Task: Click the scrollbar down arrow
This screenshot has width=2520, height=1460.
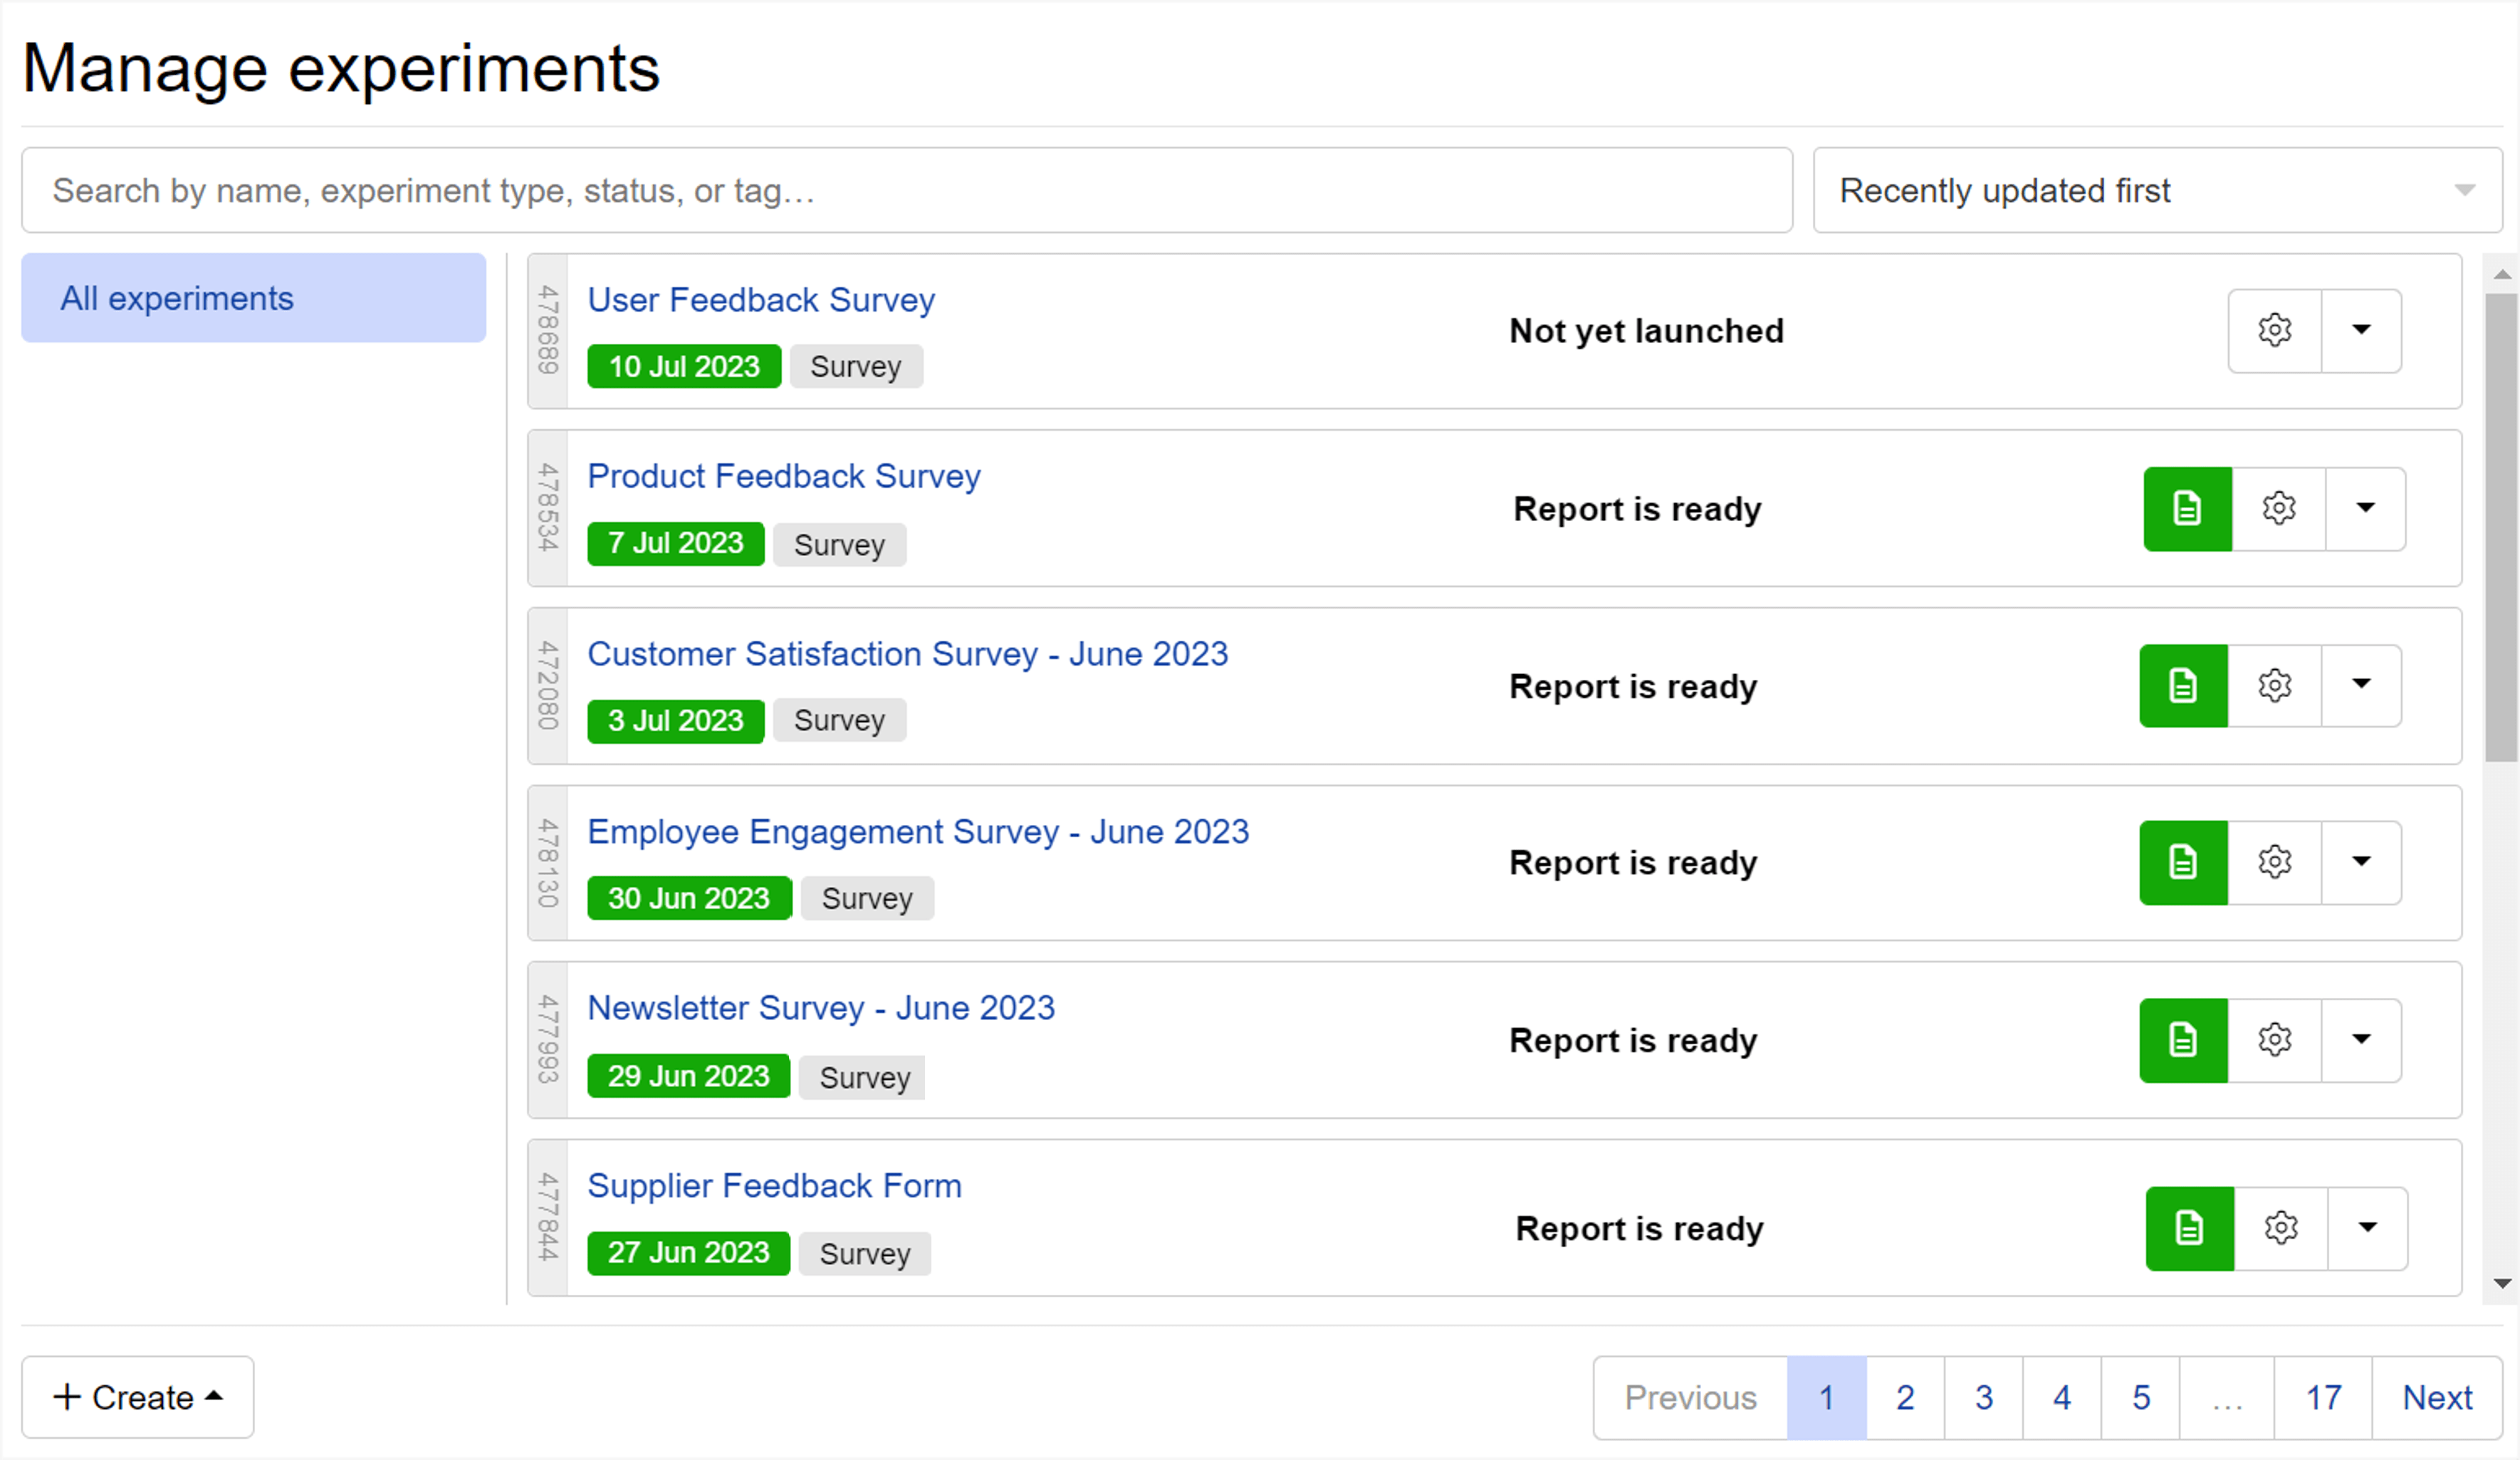Action: (x=2502, y=1284)
